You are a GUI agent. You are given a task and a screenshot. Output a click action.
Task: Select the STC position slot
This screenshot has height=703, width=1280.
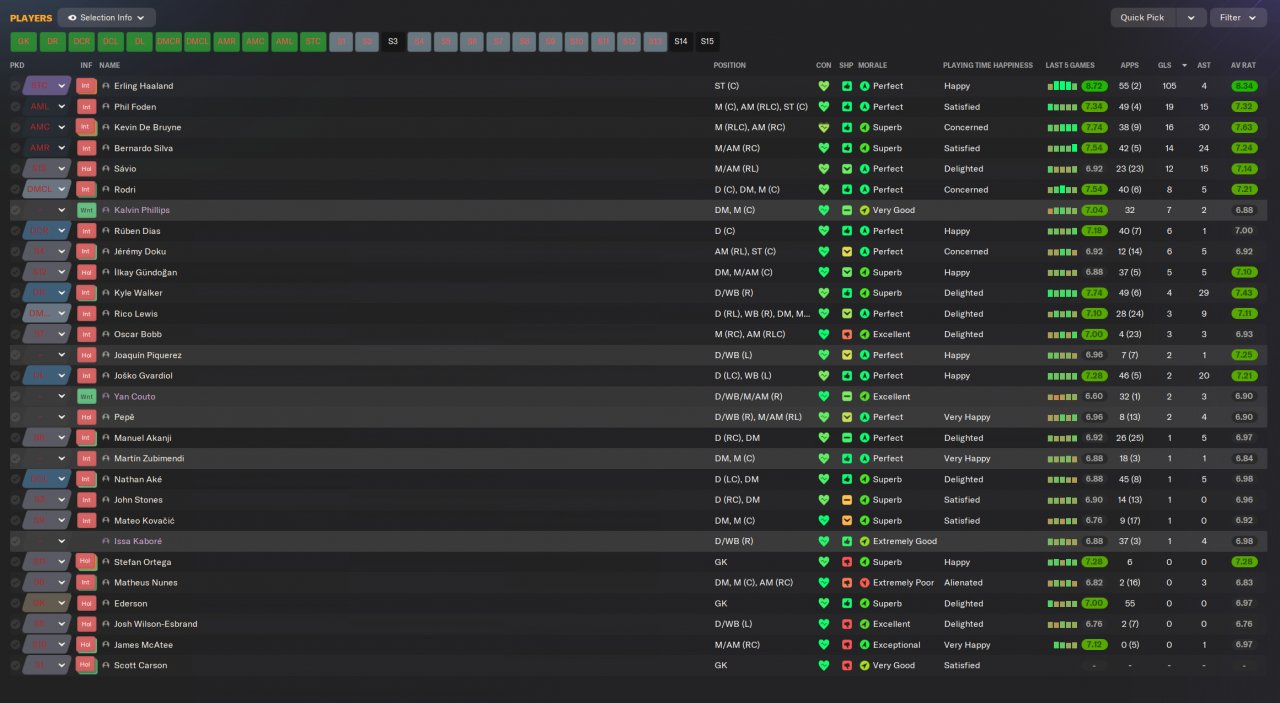pyautogui.click(x=313, y=42)
